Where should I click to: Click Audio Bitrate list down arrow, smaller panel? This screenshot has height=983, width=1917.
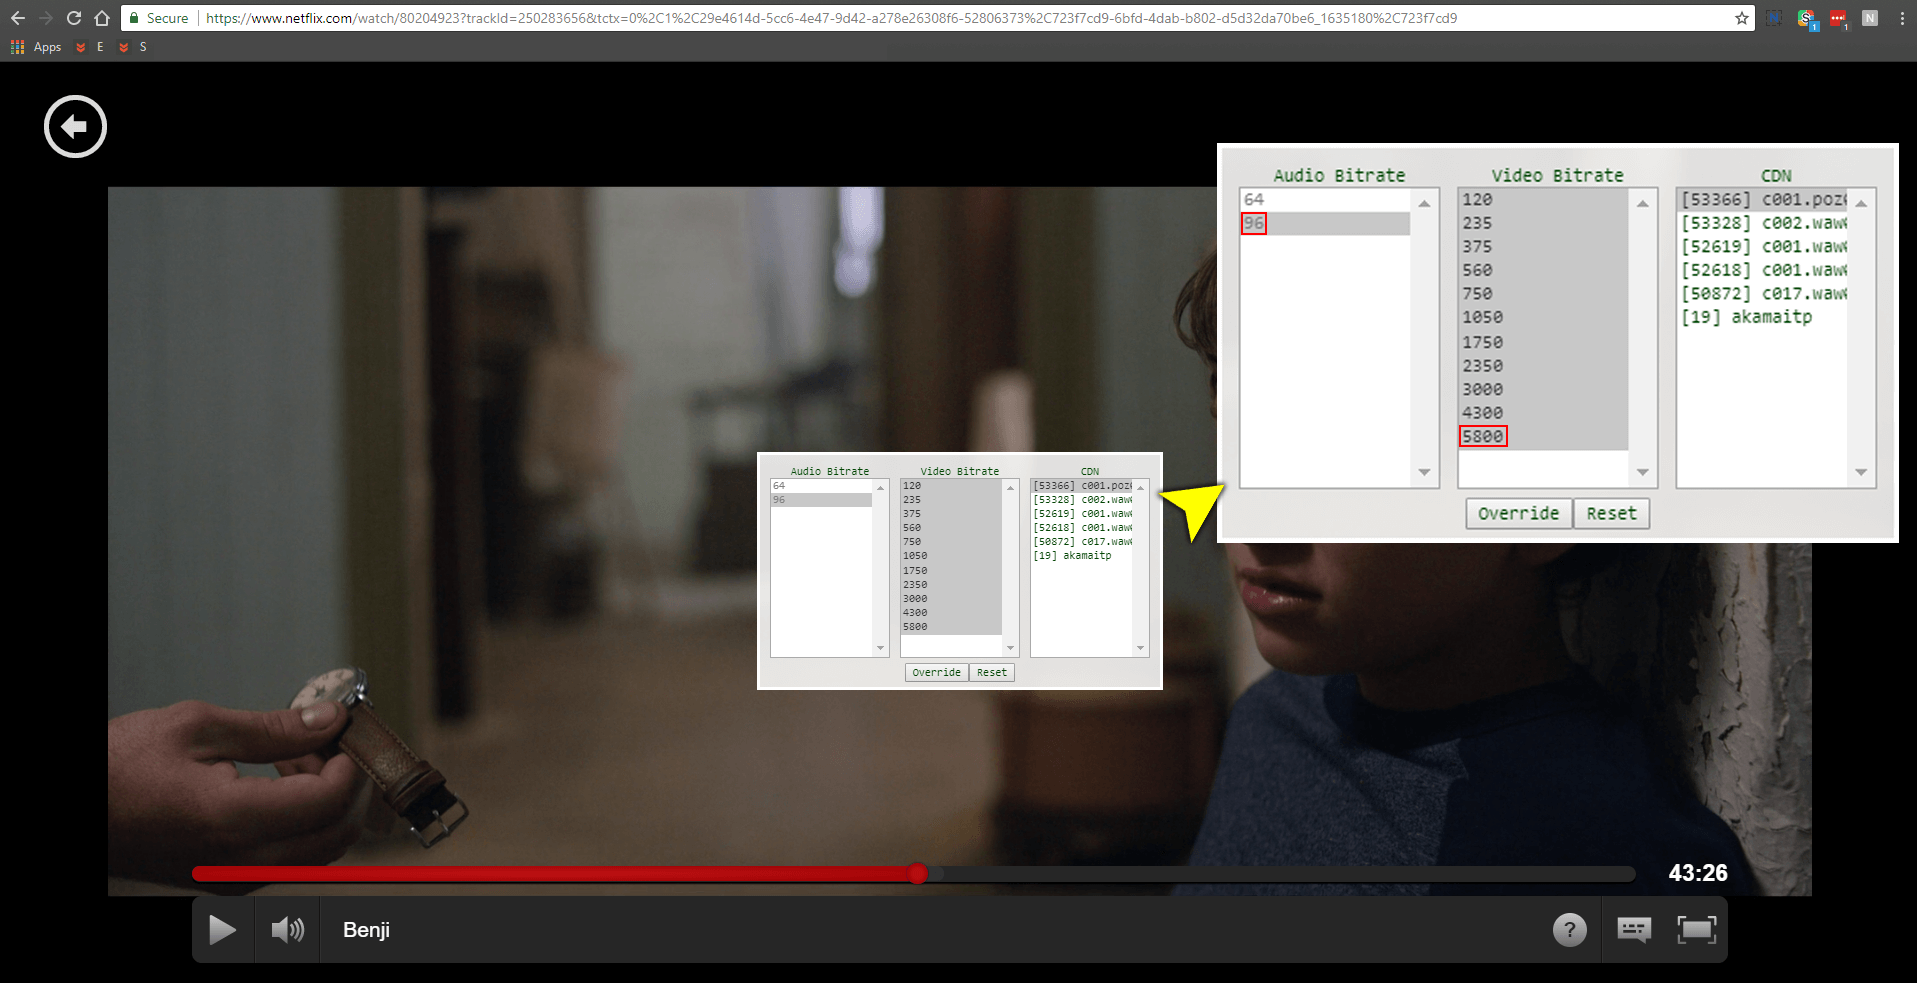coord(881,648)
